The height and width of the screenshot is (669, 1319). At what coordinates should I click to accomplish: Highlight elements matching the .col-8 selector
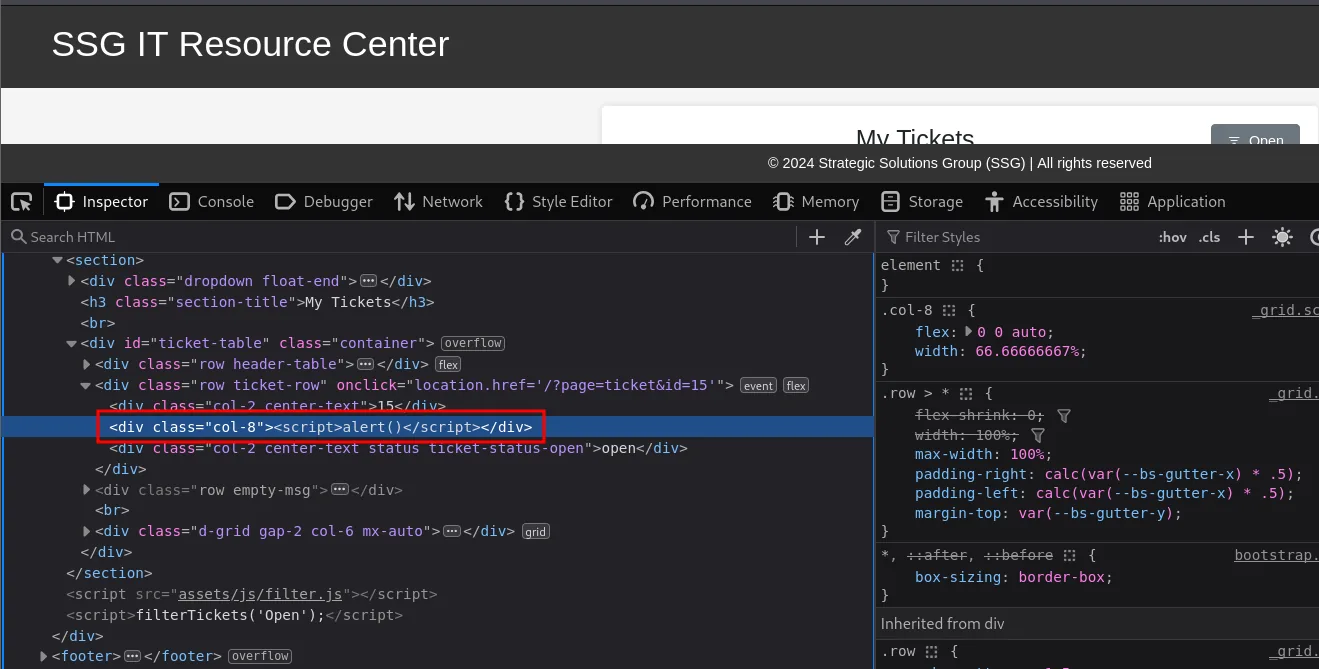950,311
